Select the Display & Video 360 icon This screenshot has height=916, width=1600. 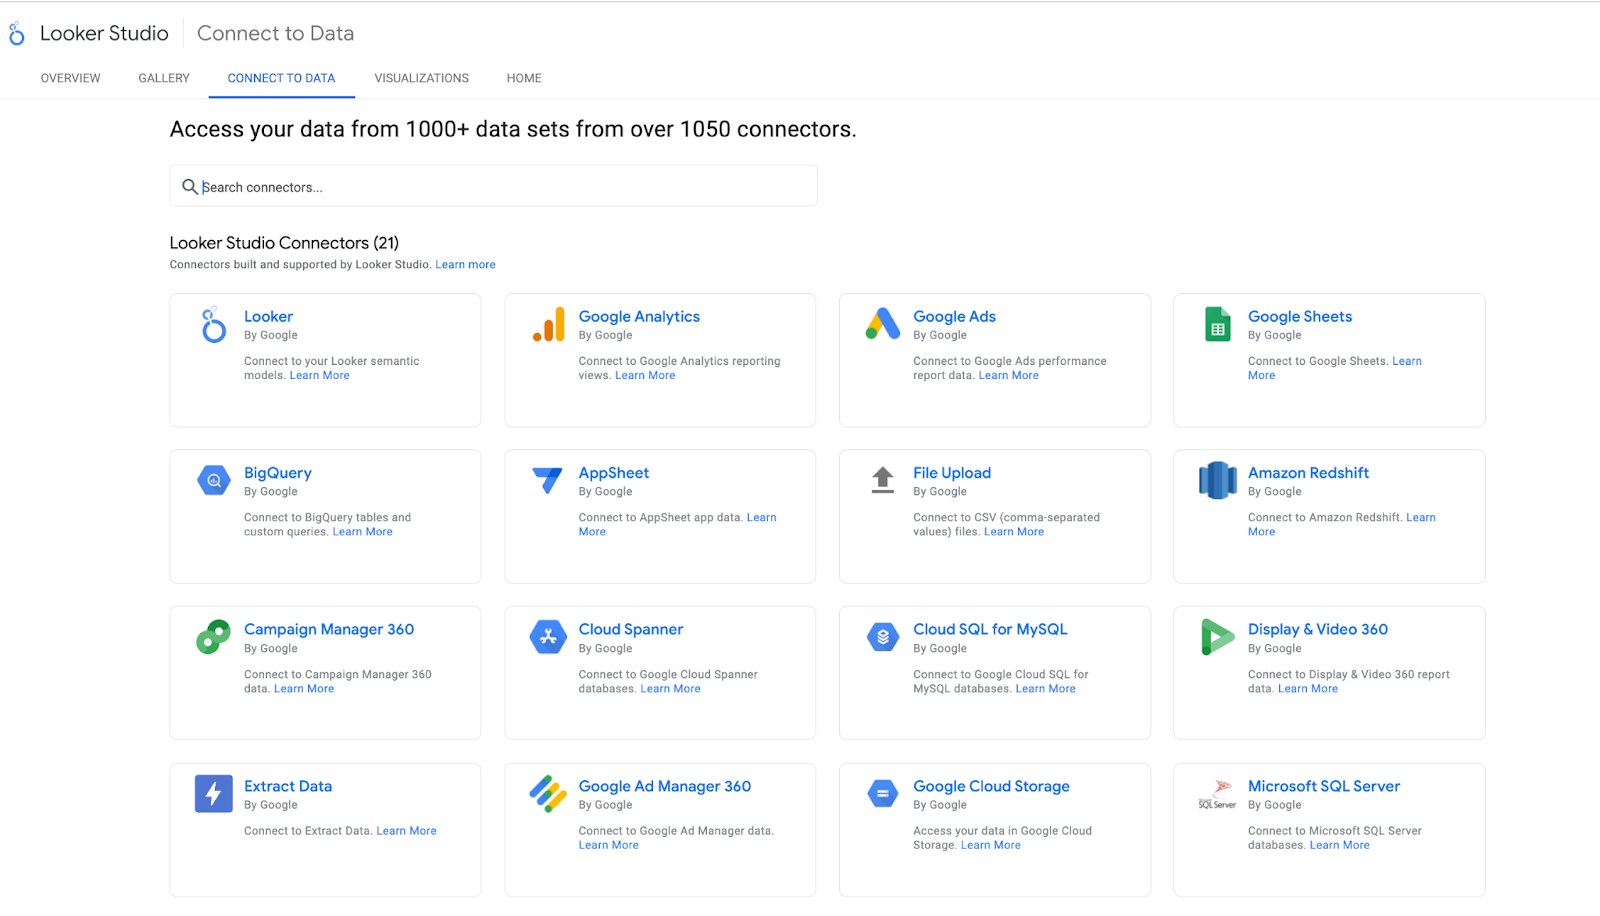click(x=1216, y=636)
